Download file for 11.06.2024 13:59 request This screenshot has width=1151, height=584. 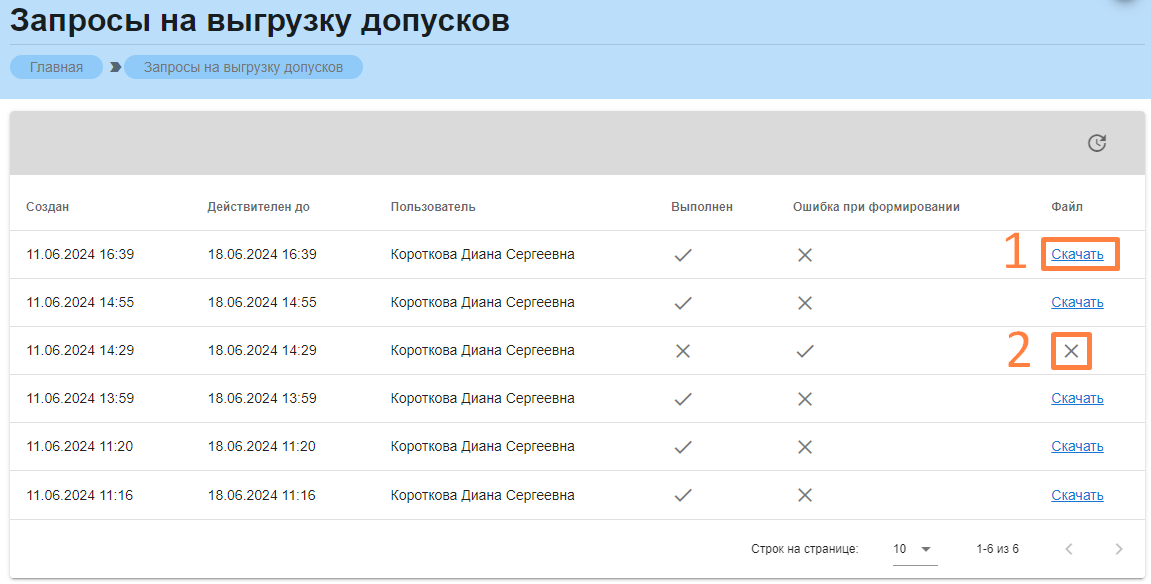tap(1077, 399)
